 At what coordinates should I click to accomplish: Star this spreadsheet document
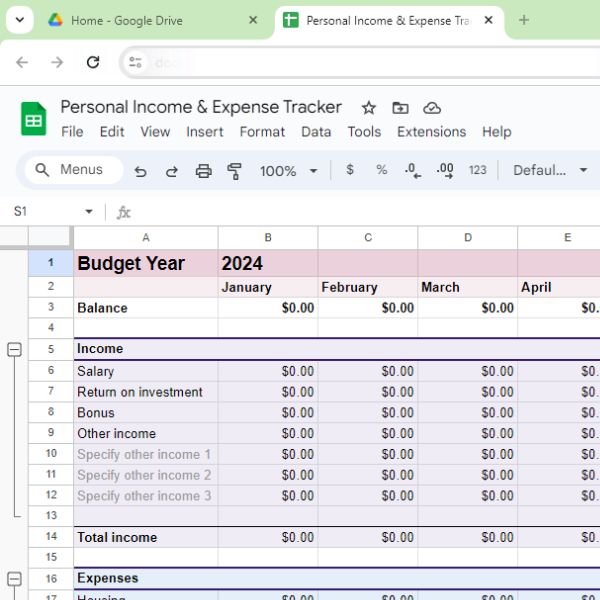[368, 108]
